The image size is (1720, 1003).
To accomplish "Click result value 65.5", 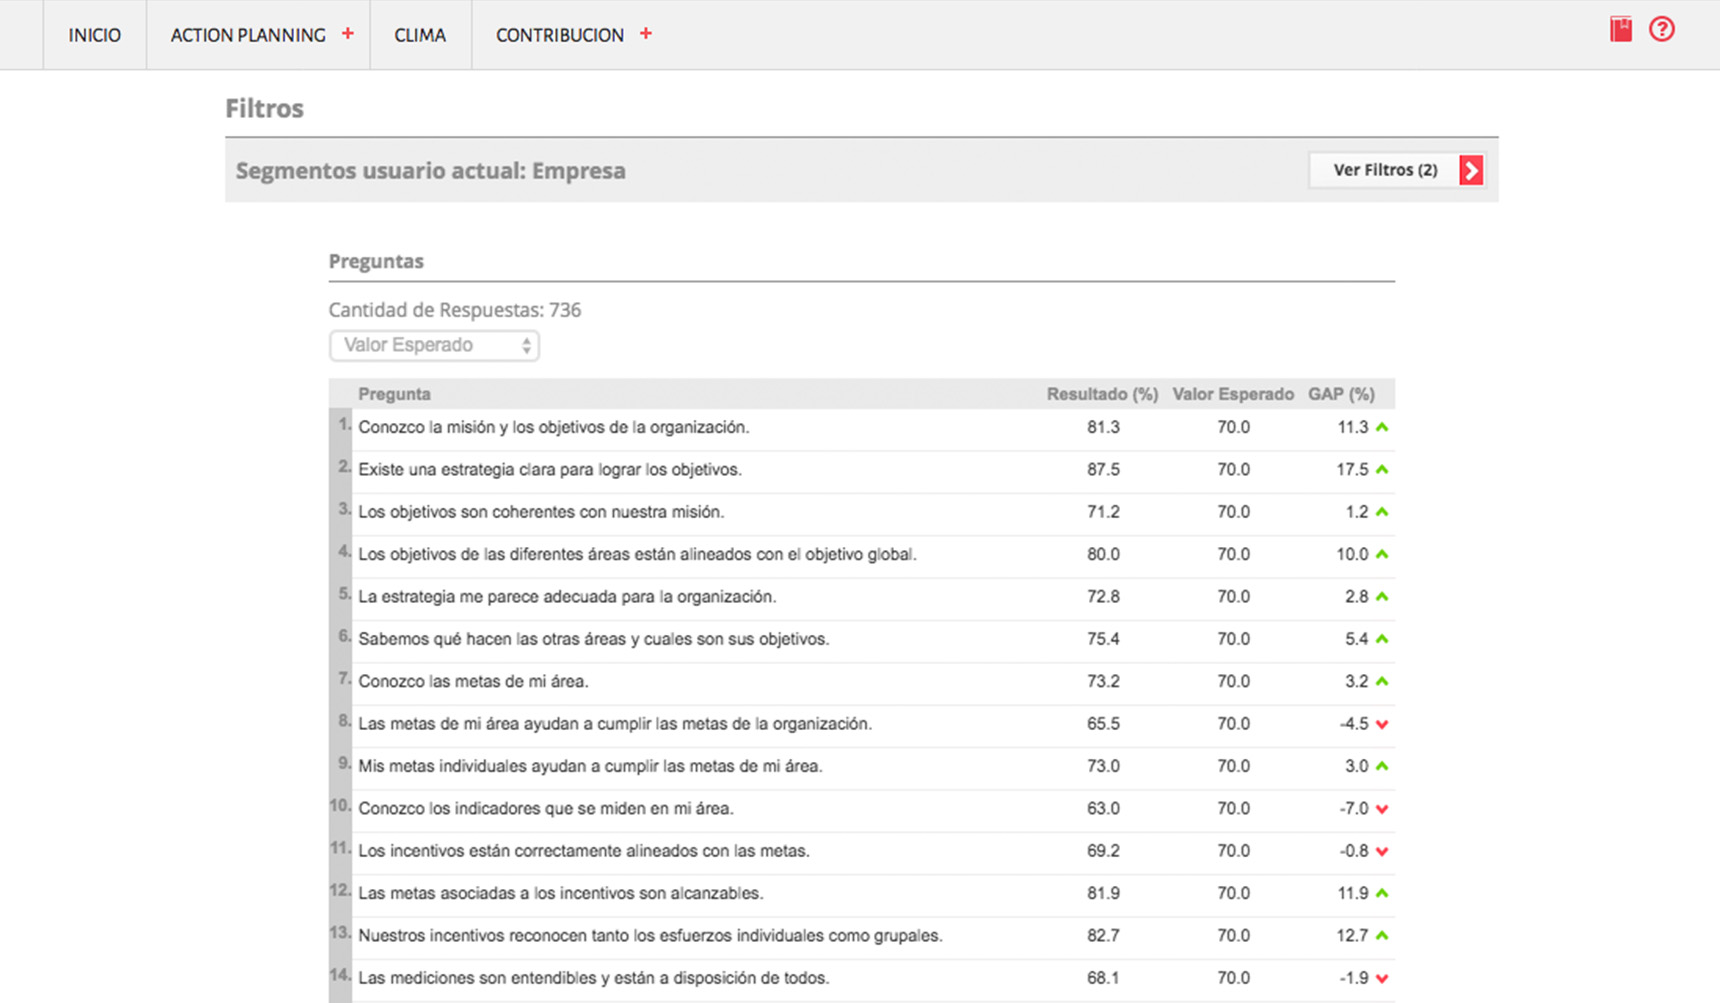I will (1103, 724).
